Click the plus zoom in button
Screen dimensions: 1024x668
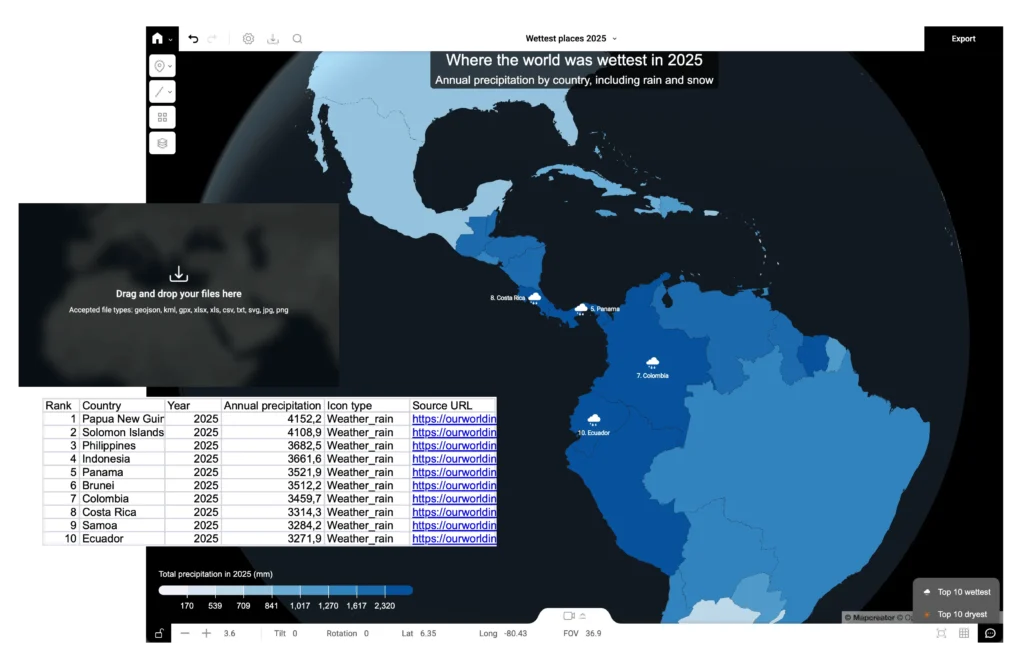tap(206, 633)
